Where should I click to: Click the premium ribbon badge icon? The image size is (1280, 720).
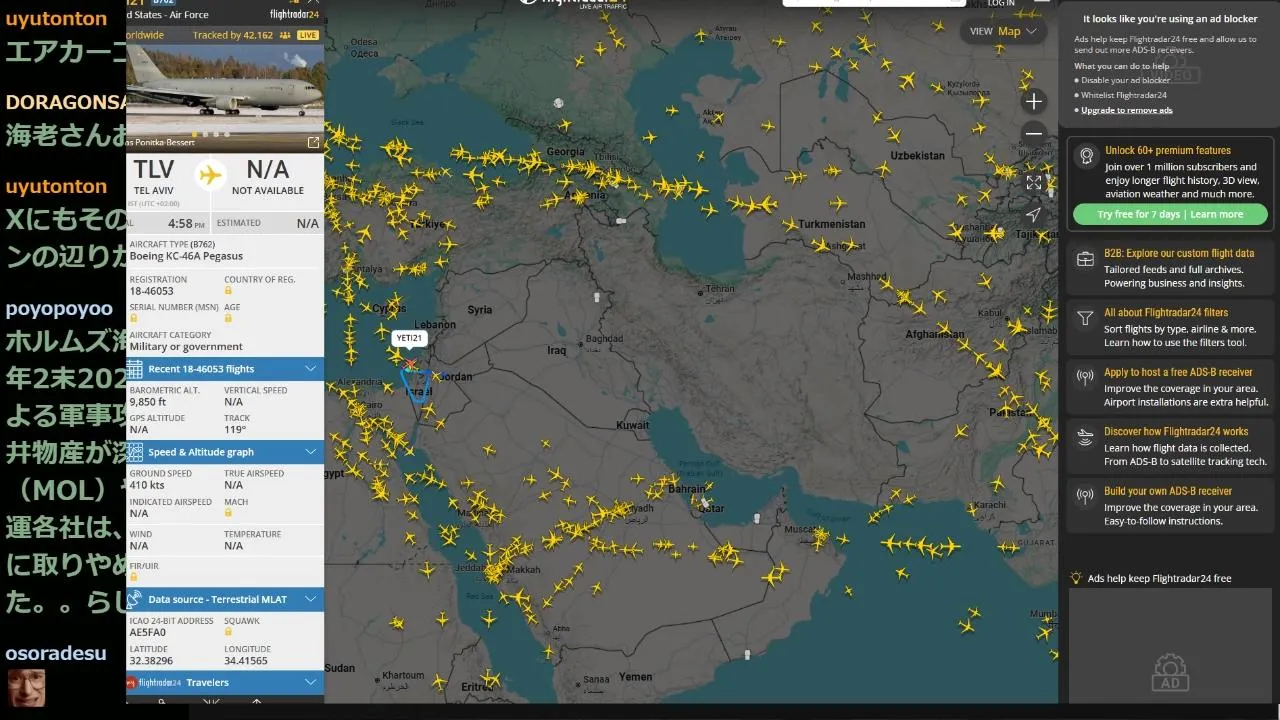[x=1085, y=155]
